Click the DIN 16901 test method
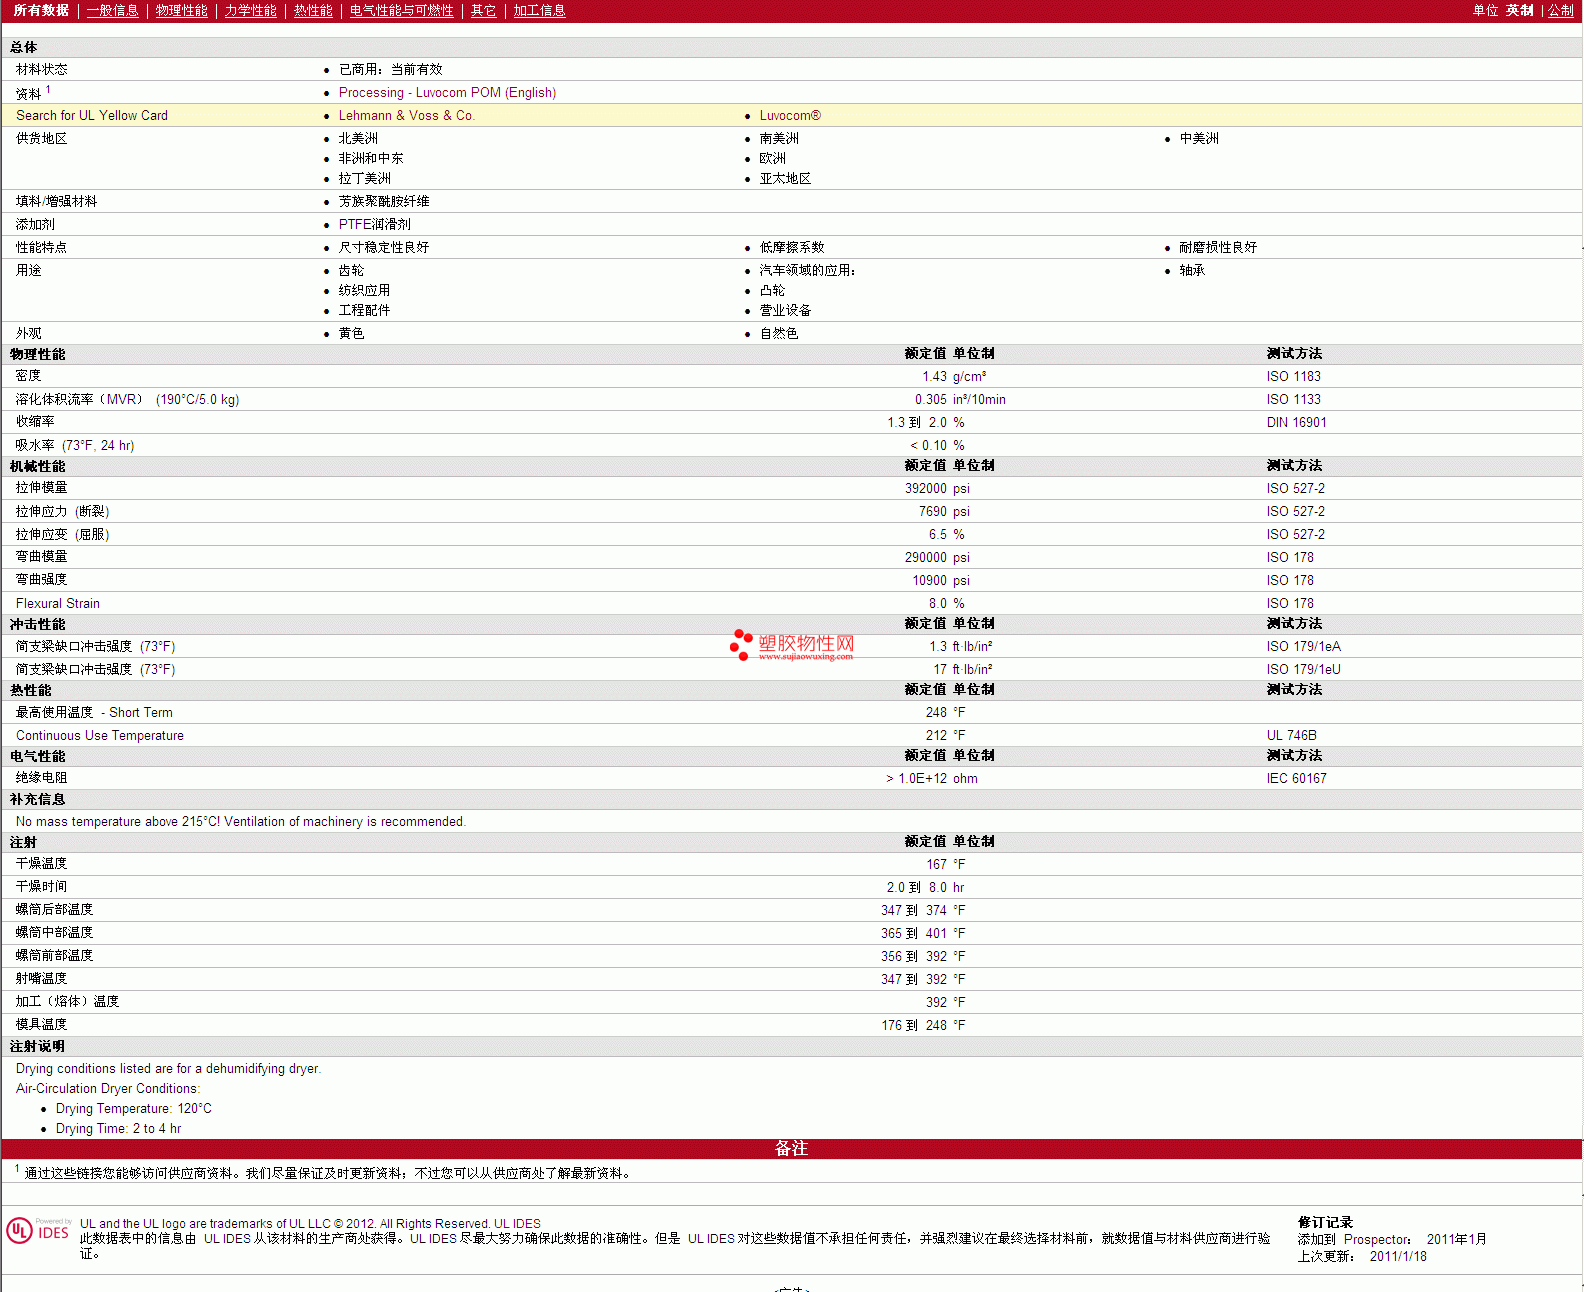Viewport: 1584px width, 1292px height. (x=1296, y=422)
